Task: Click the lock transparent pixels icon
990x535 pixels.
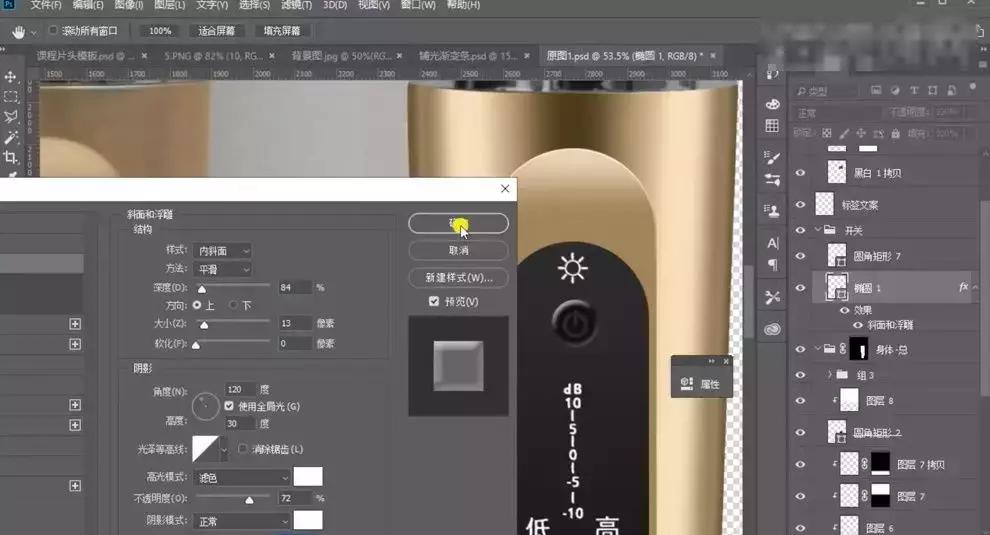Action: pos(826,133)
